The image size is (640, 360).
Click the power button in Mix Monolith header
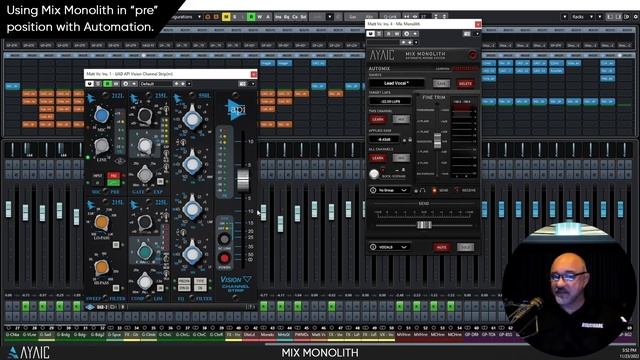(x=472, y=55)
